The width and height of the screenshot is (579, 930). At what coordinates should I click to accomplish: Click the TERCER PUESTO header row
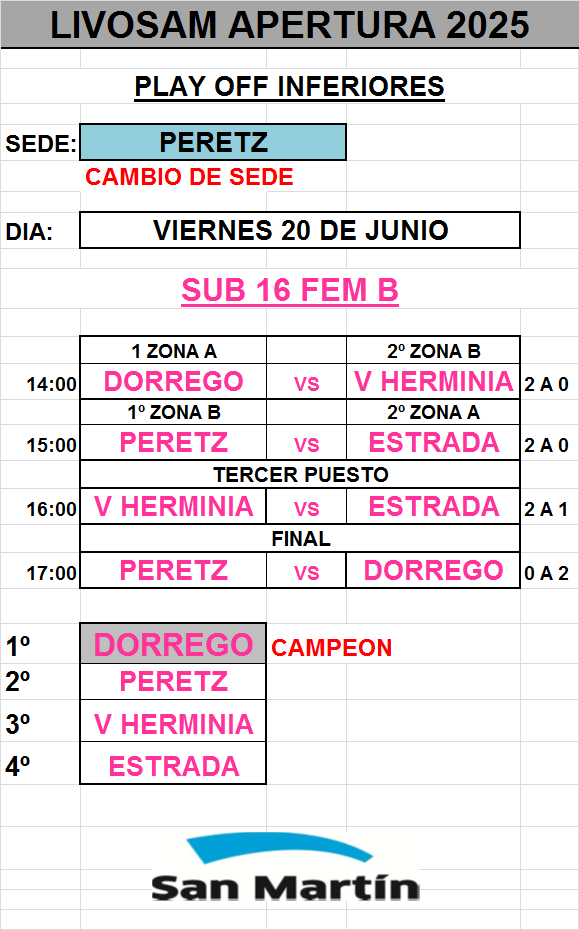click(300, 474)
